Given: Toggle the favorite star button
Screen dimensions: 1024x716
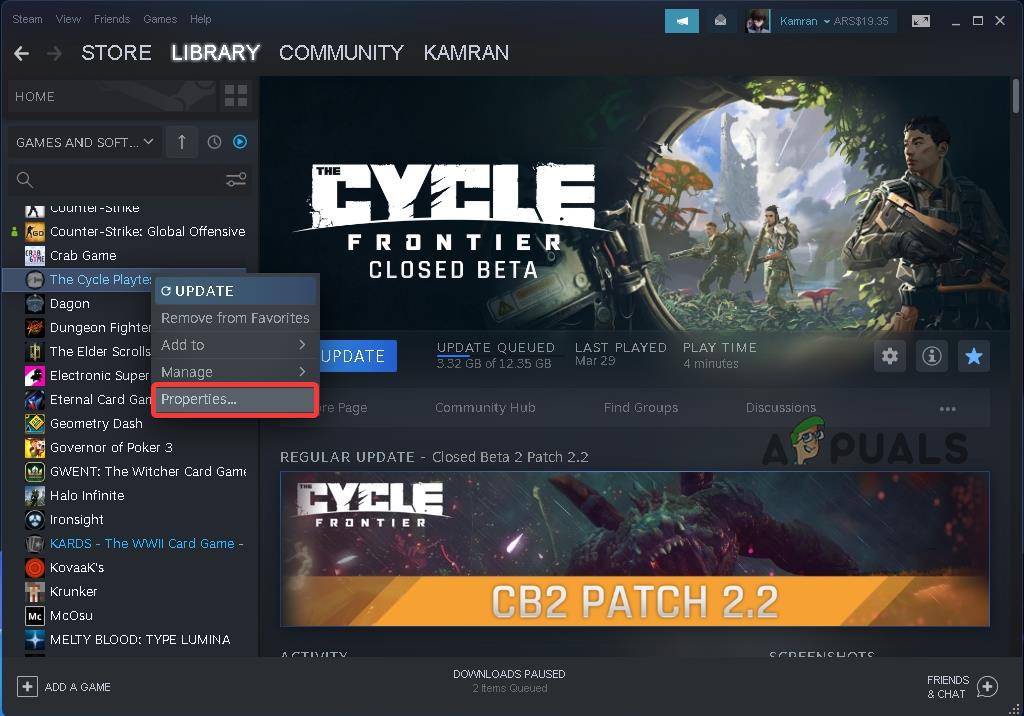Looking at the screenshot, I should (974, 356).
